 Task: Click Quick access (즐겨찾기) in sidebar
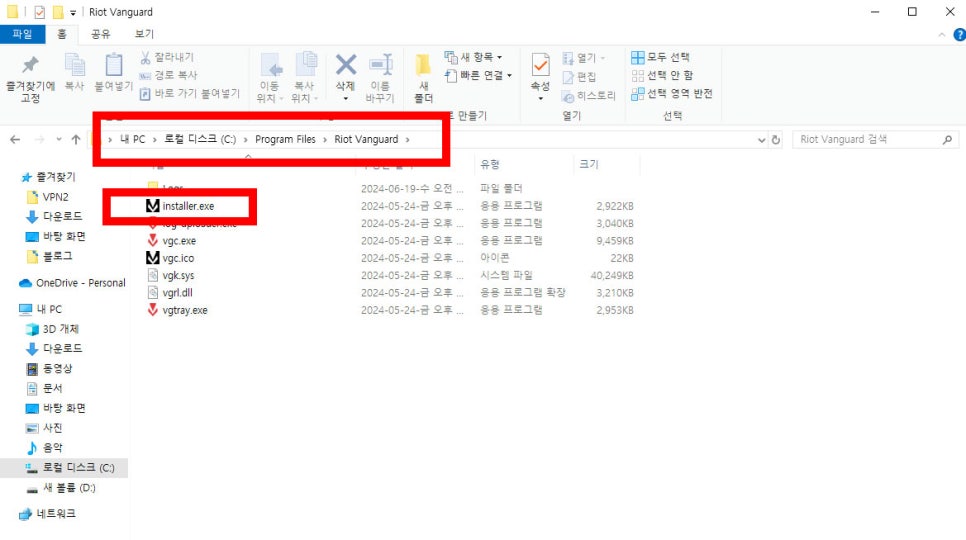pos(48,177)
